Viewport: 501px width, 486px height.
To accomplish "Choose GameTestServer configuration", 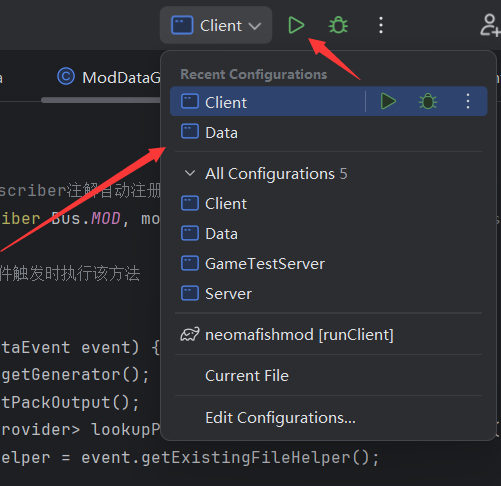I will (x=329, y=264).
